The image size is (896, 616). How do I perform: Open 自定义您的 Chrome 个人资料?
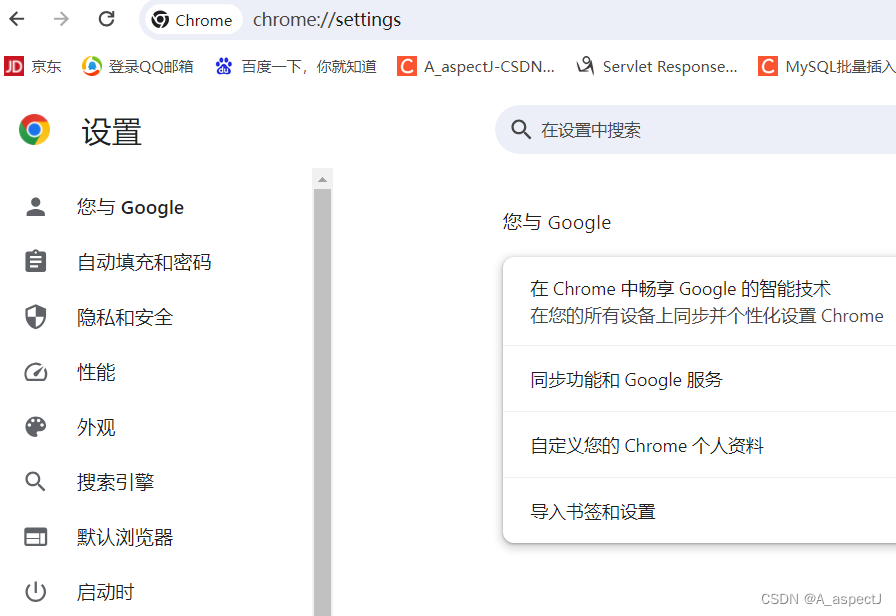[x=699, y=445]
